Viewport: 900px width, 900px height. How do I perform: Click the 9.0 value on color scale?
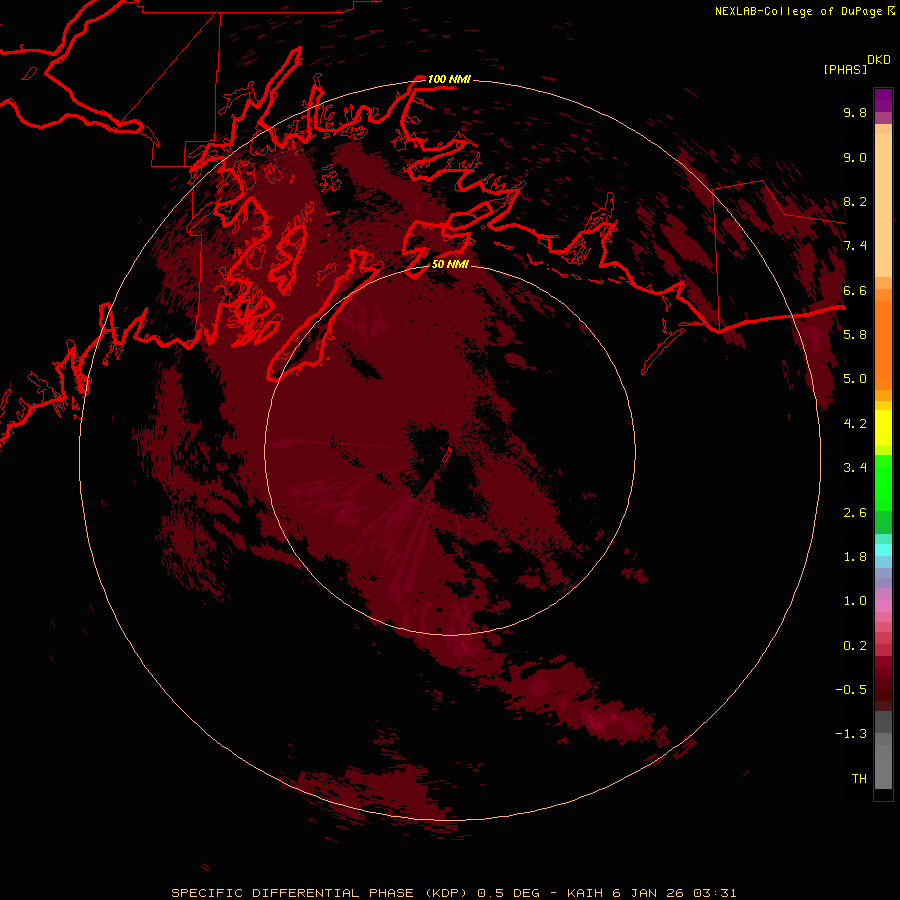(855, 157)
